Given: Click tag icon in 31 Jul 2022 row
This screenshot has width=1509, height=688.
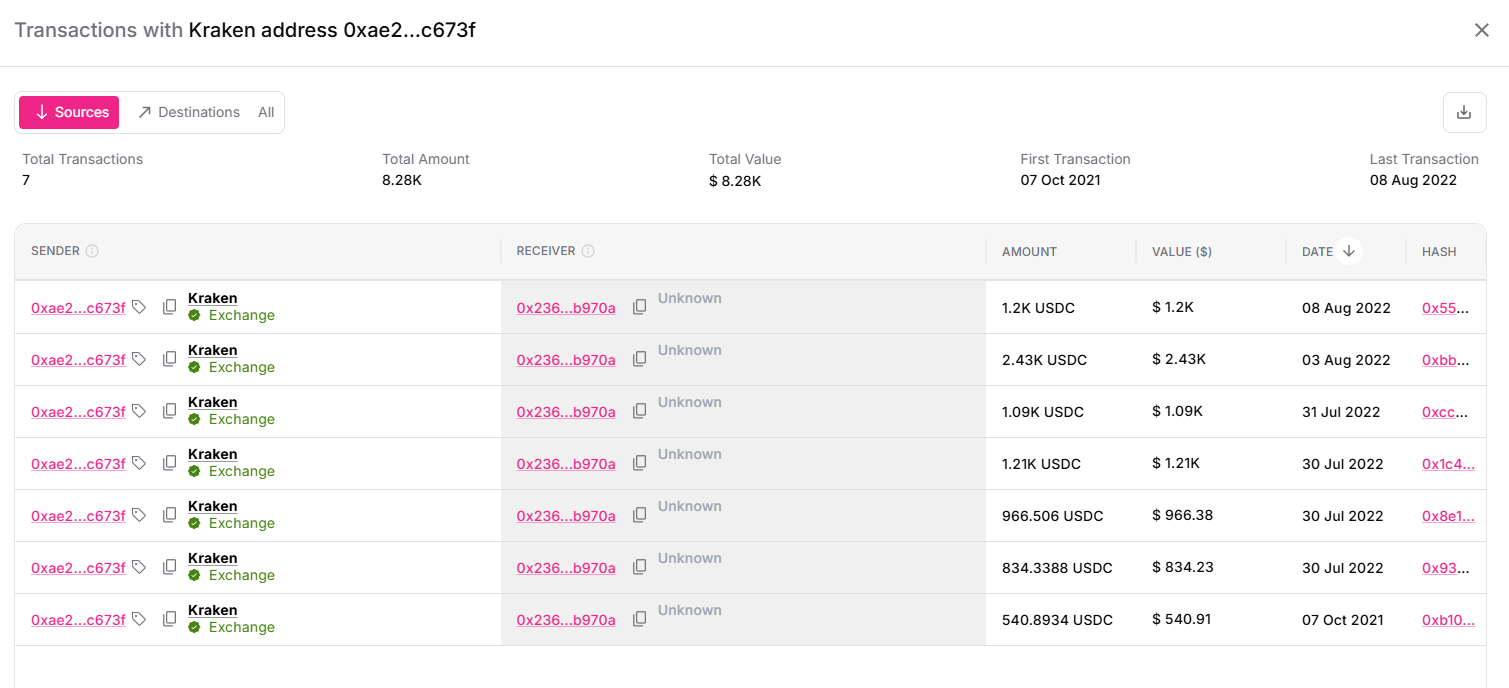Looking at the screenshot, I should pyautogui.click(x=139, y=411).
